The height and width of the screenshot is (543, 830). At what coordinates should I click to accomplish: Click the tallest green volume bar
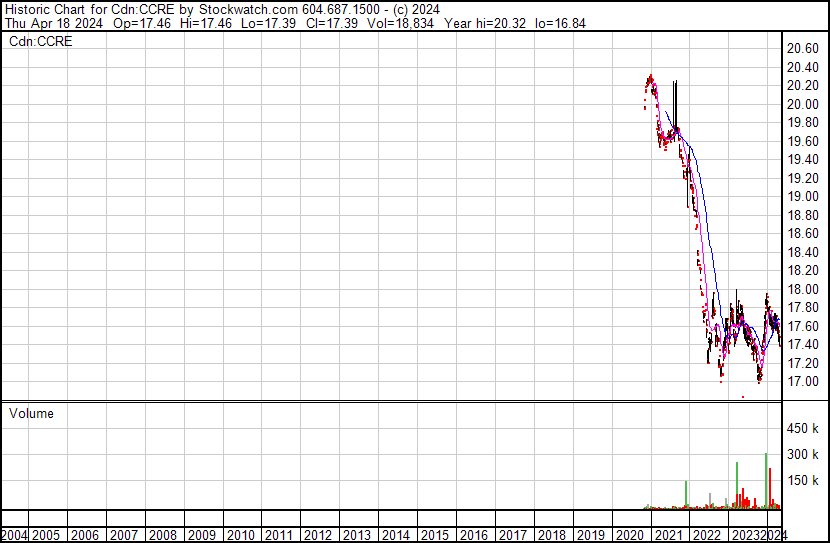click(x=766, y=481)
